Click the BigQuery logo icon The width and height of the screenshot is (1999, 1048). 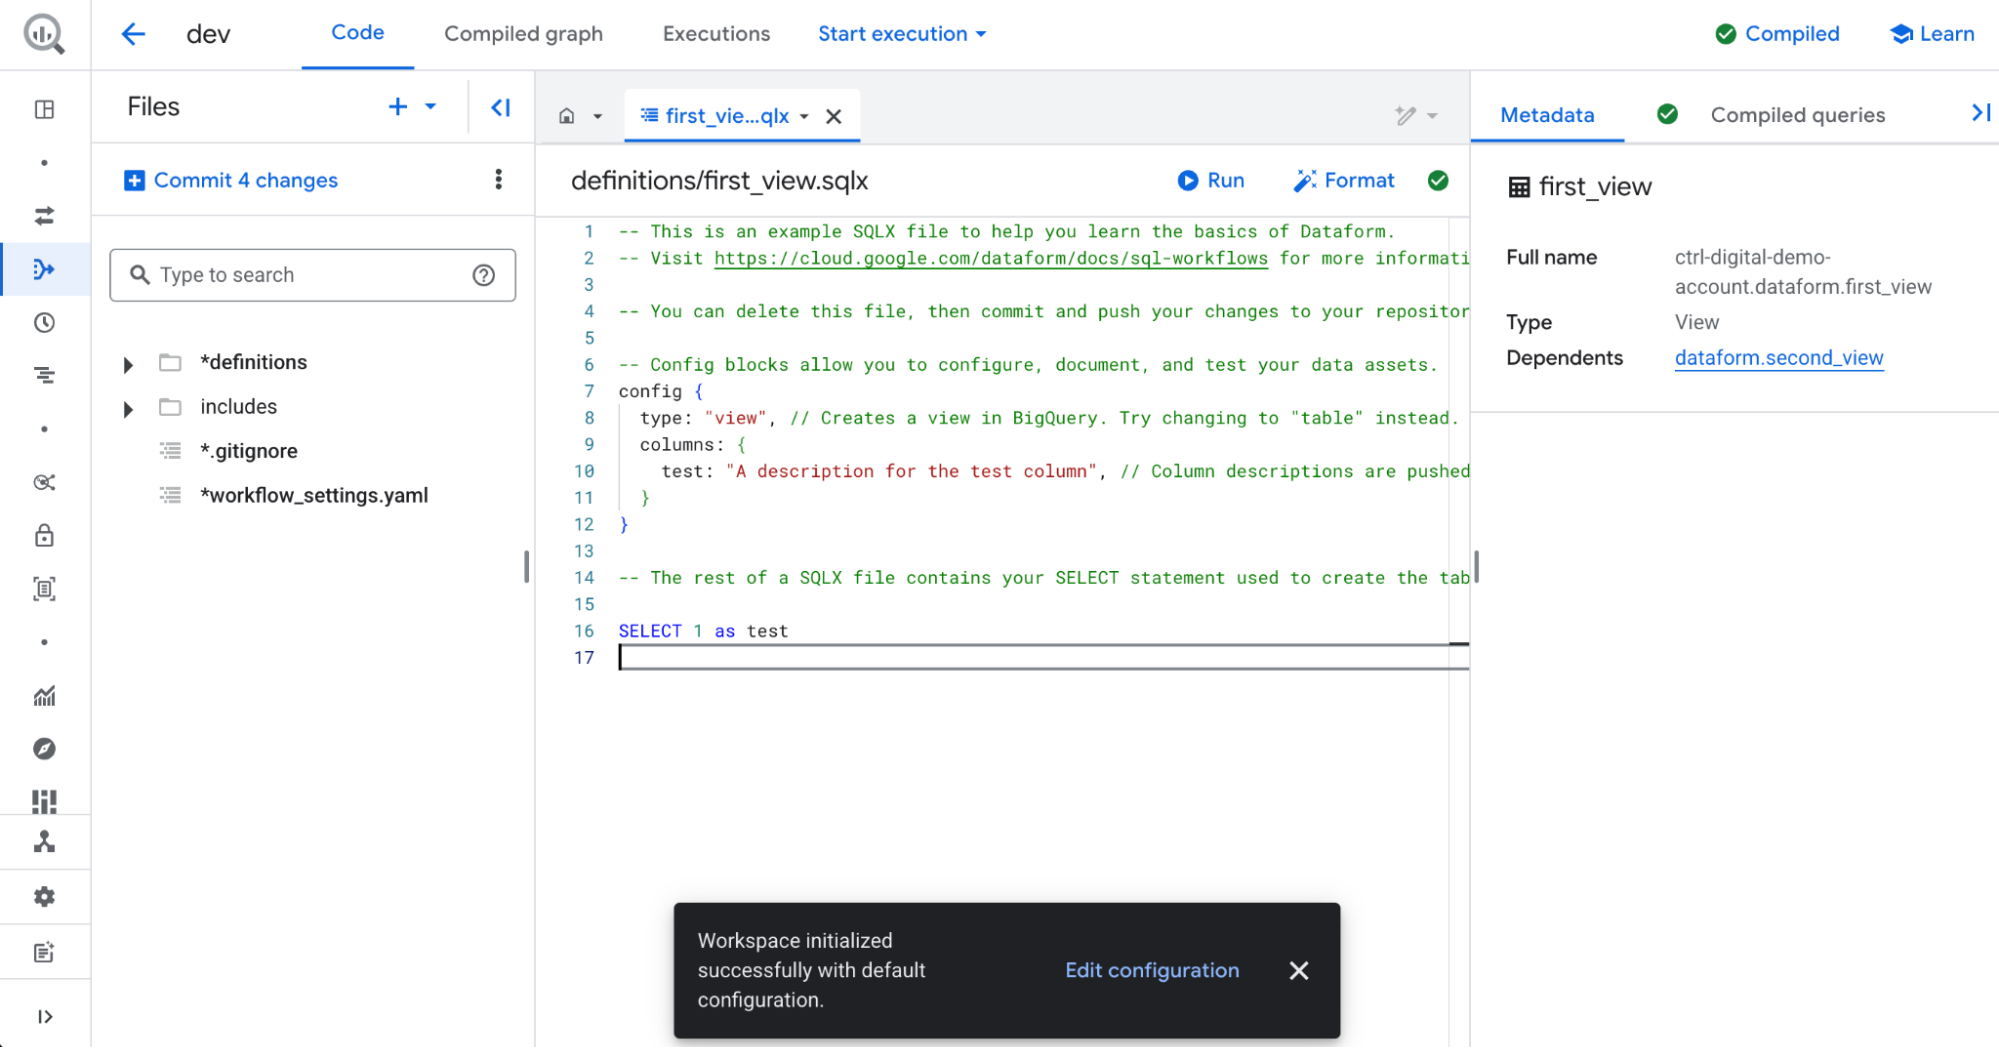pos(44,34)
